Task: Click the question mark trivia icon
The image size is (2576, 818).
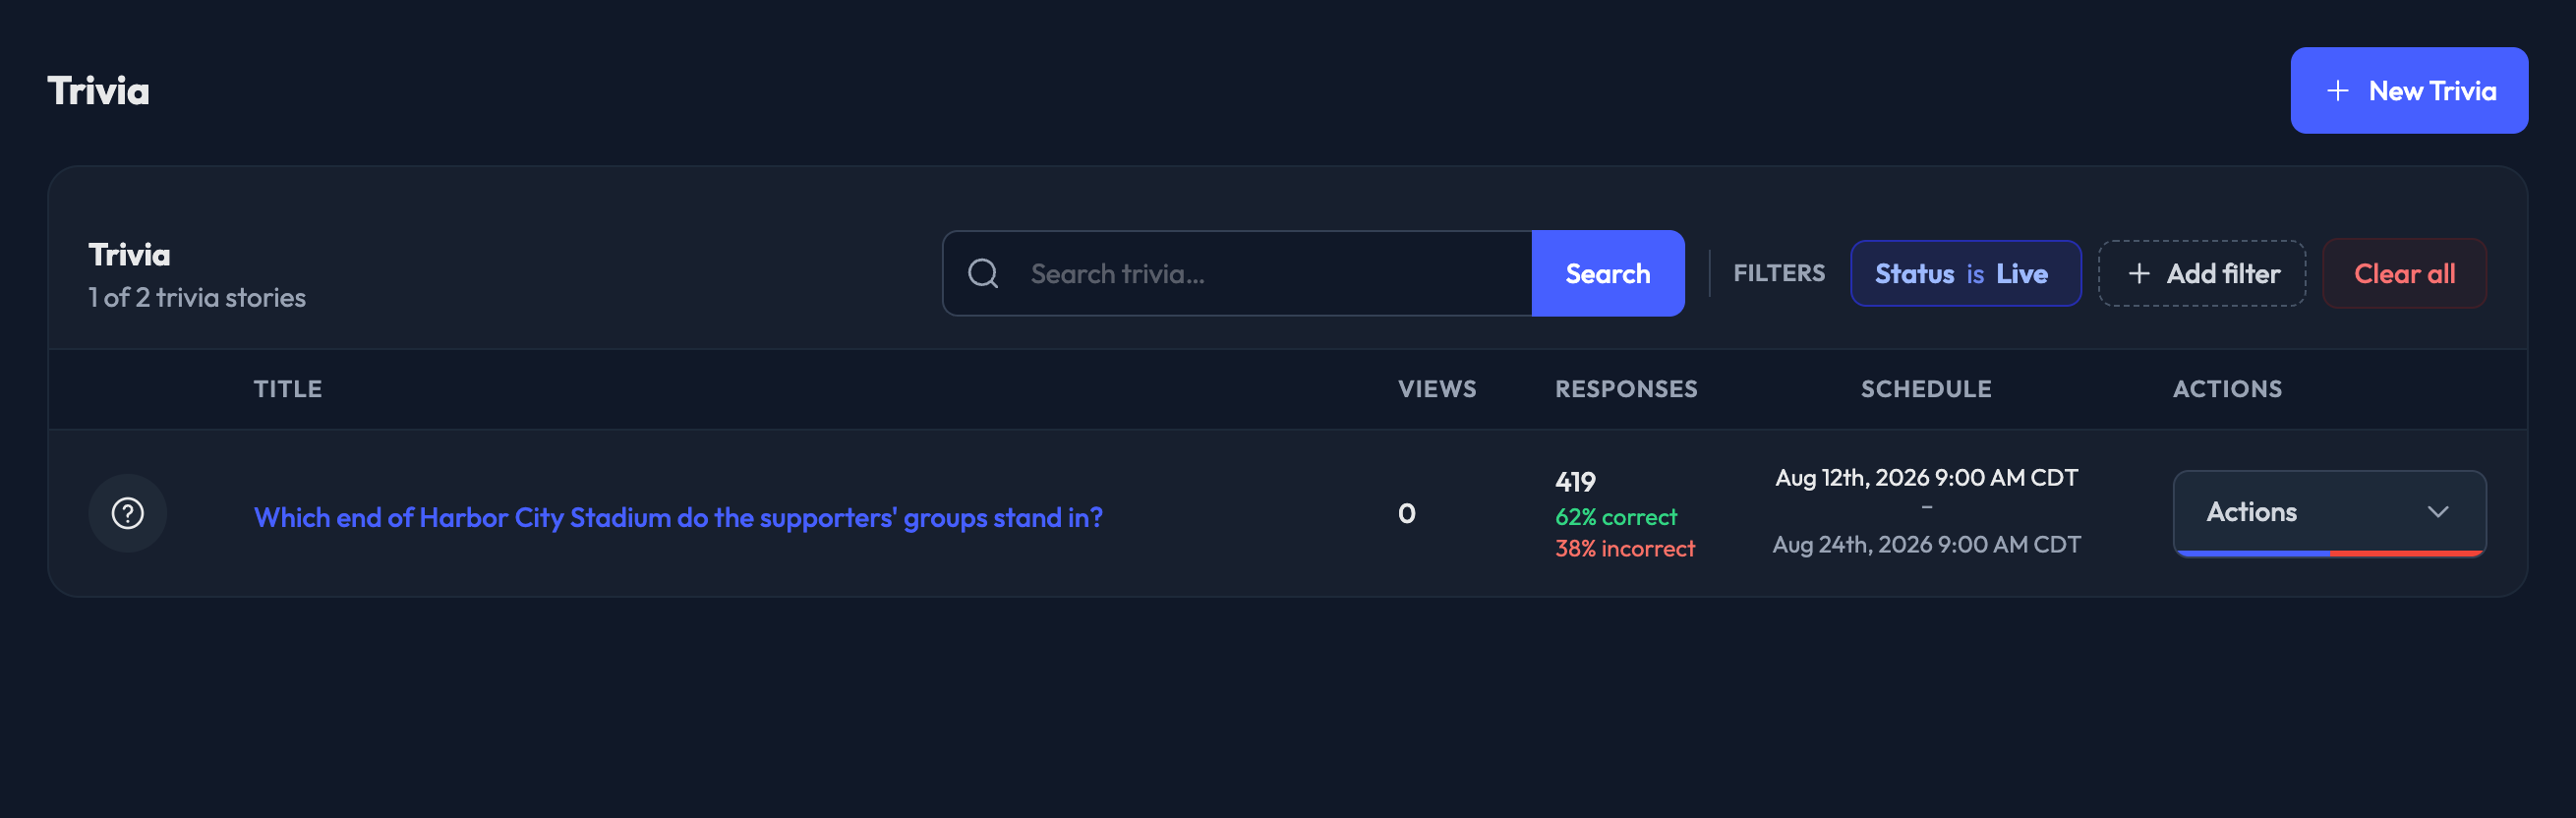Action: pos(127,513)
